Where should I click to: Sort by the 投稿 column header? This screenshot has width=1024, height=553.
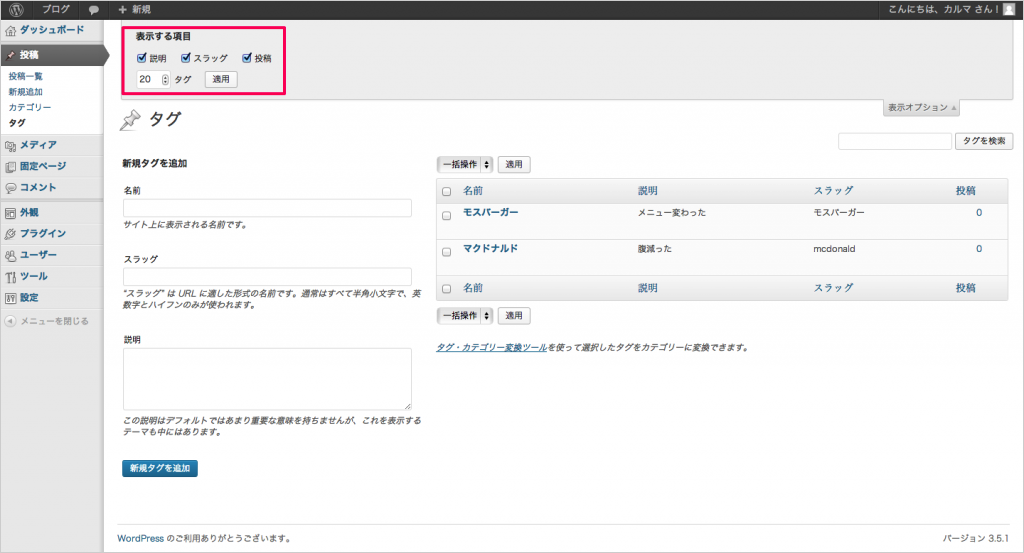[966, 191]
